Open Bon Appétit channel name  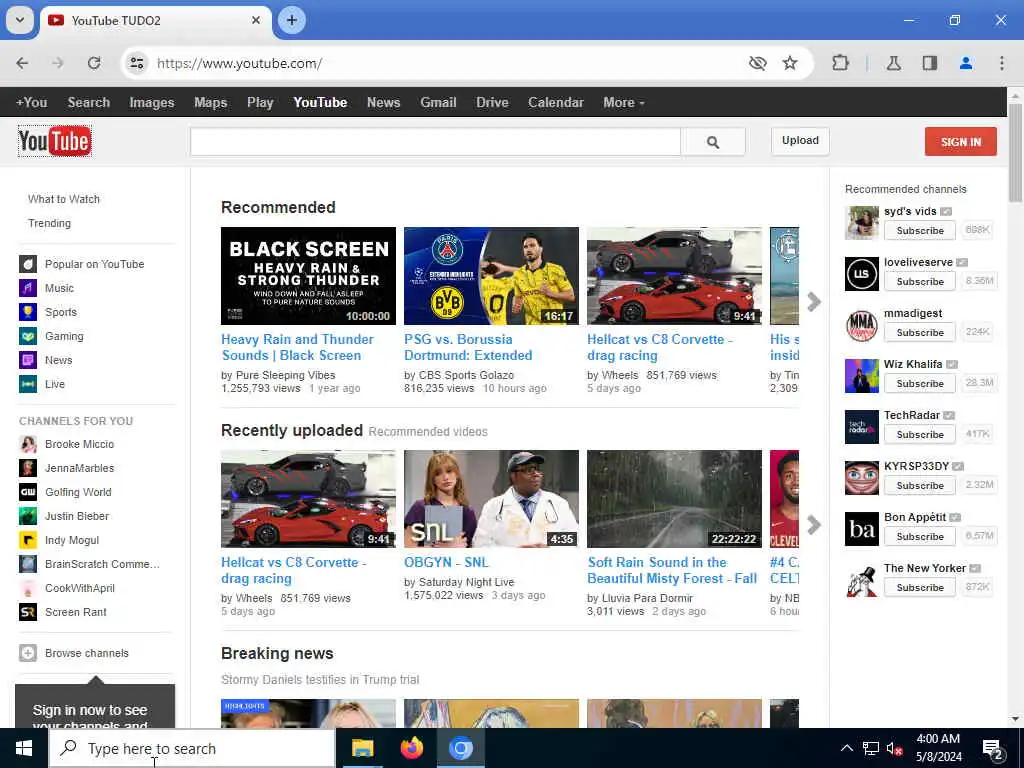(x=915, y=517)
